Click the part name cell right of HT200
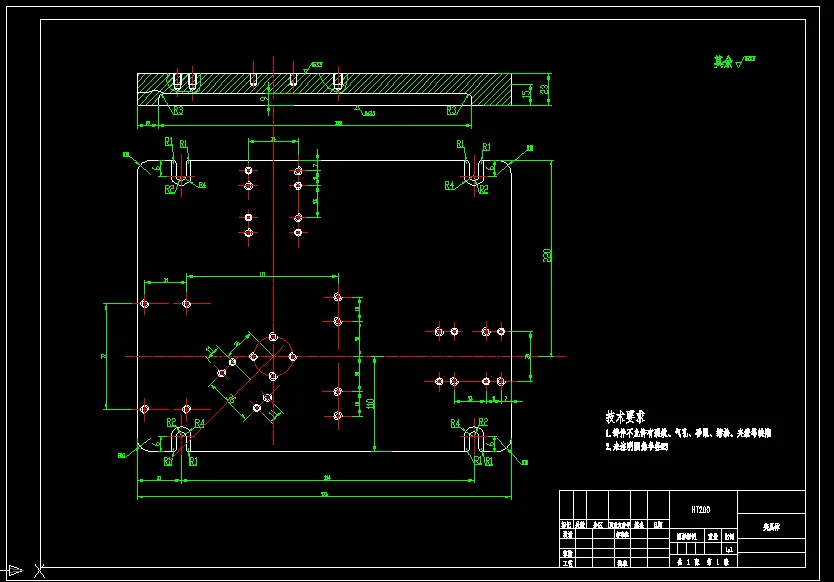834x582 pixels. click(x=771, y=527)
